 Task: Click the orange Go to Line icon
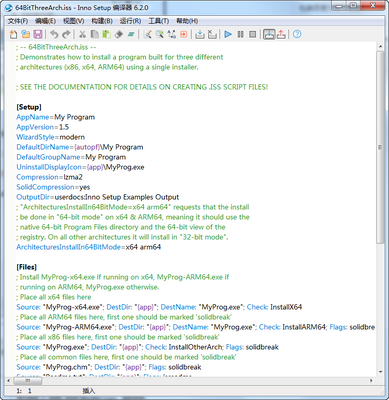(184, 34)
